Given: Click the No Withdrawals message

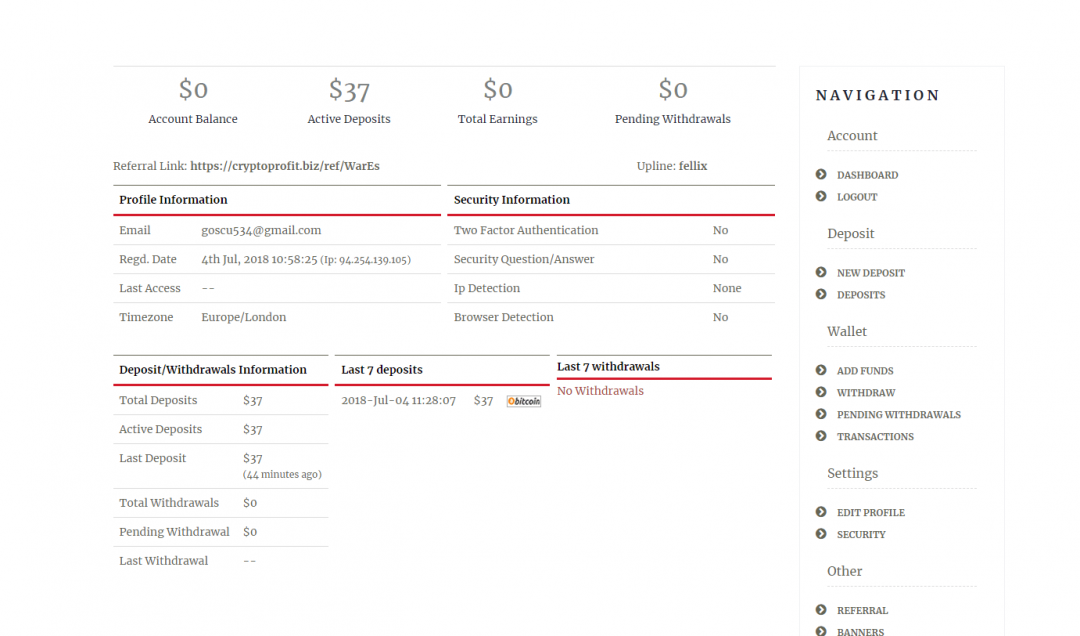Looking at the screenshot, I should pyautogui.click(x=600, y=391).
